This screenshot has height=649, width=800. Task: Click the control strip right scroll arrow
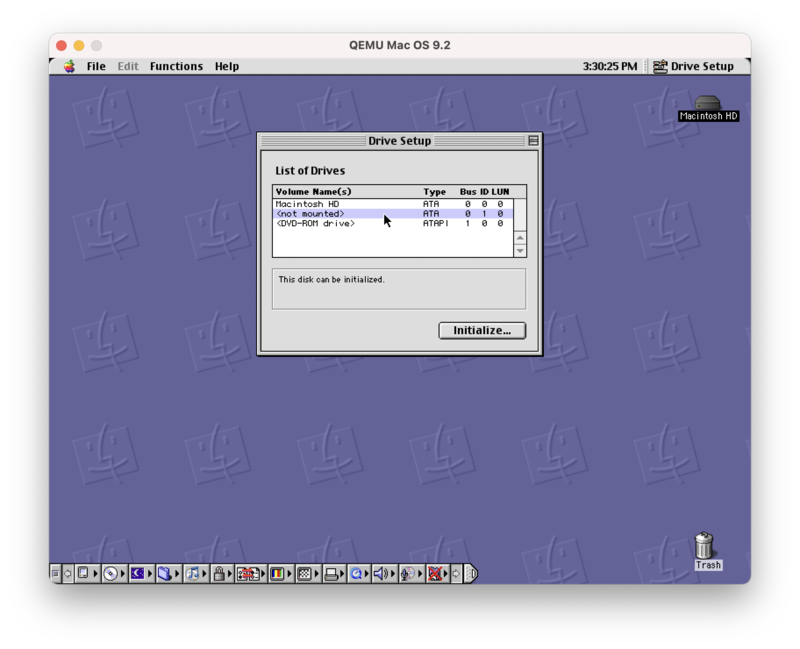tap(456, 573)
